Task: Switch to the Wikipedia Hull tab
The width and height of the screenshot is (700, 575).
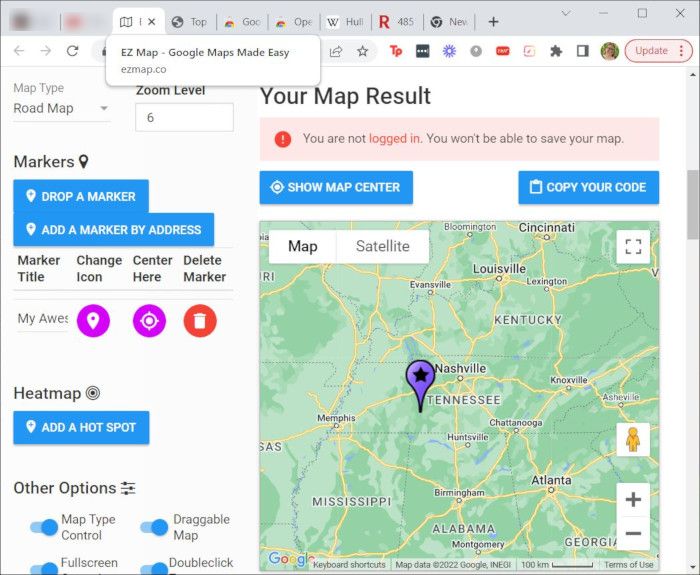Action: [x=346, y=21]
